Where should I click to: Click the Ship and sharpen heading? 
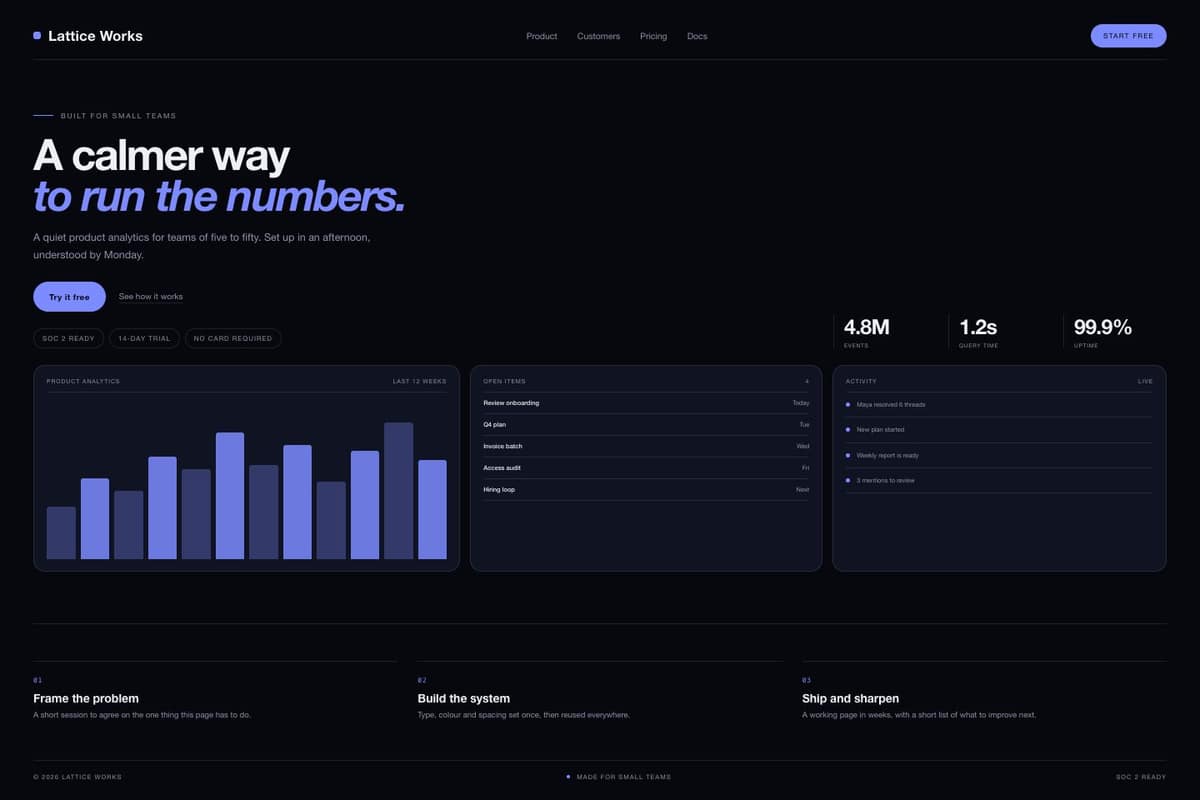tap(851, 699)
